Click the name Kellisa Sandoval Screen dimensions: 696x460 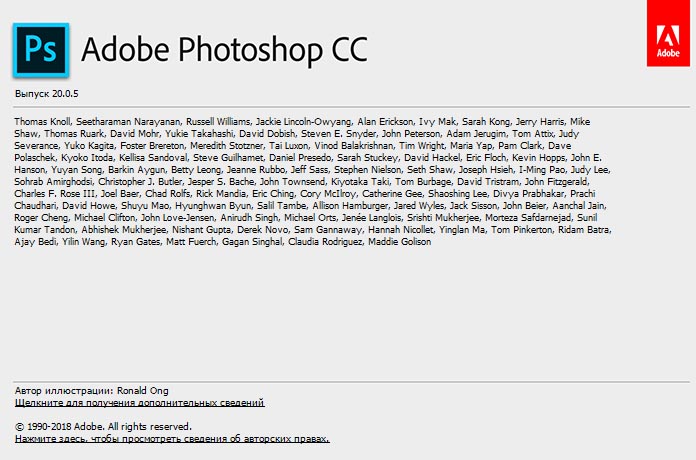coord(153,158)
